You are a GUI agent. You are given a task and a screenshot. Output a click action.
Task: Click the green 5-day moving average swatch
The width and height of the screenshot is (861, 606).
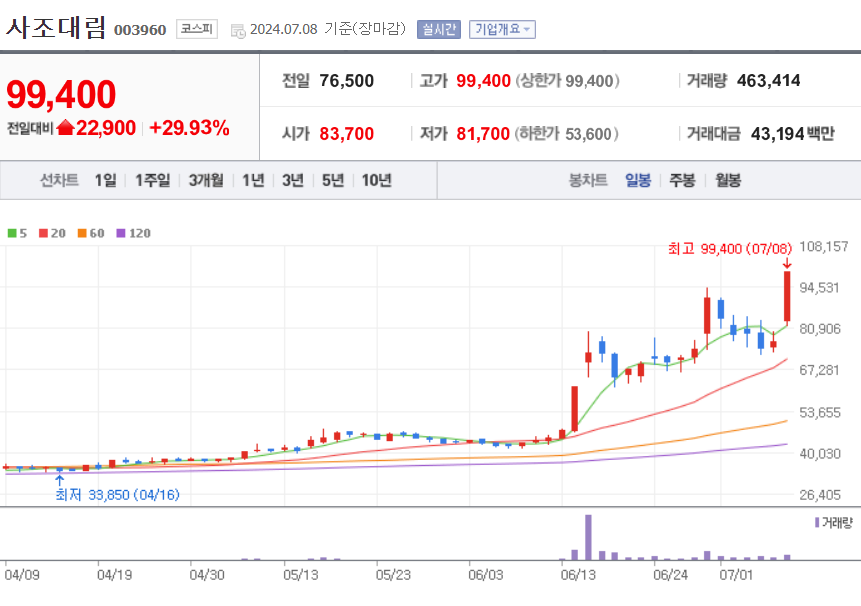tap(12, 233)
